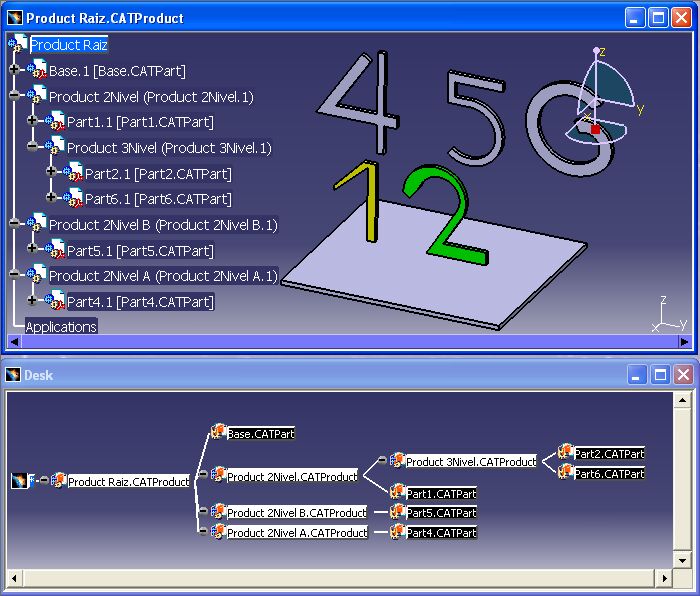Collapse the Product 3Nivel tree node
This screenshot has height=596, width=700.
pyautogui.click(x=32, y=147)
